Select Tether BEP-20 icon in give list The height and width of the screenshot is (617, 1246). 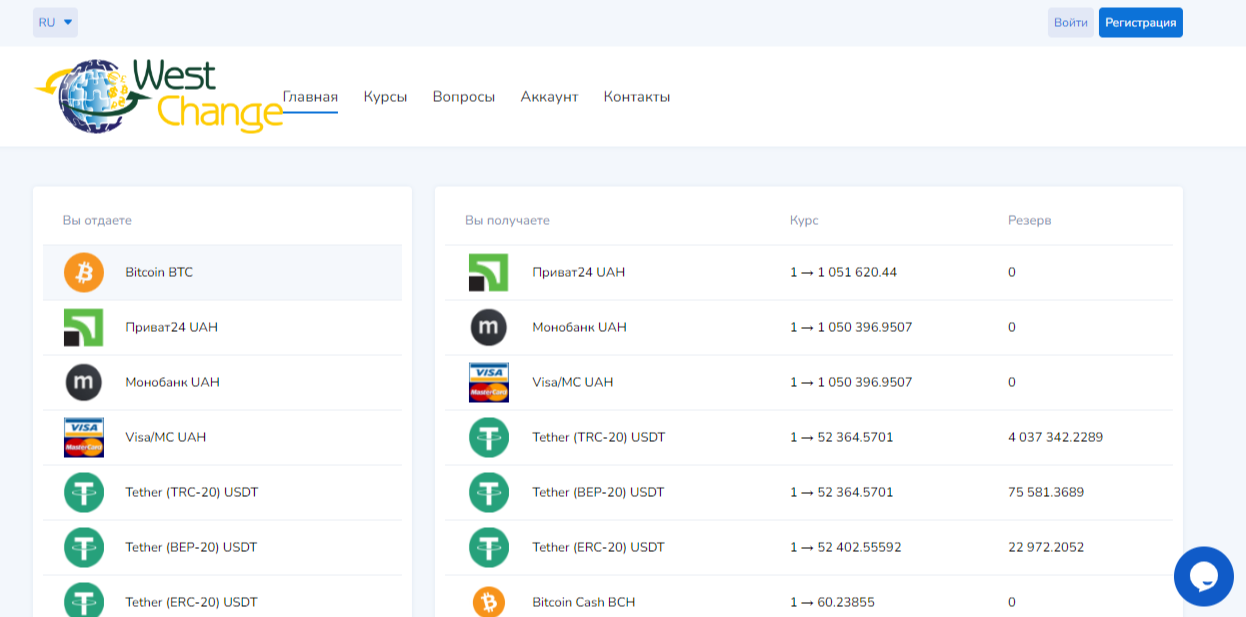[84, 547]
